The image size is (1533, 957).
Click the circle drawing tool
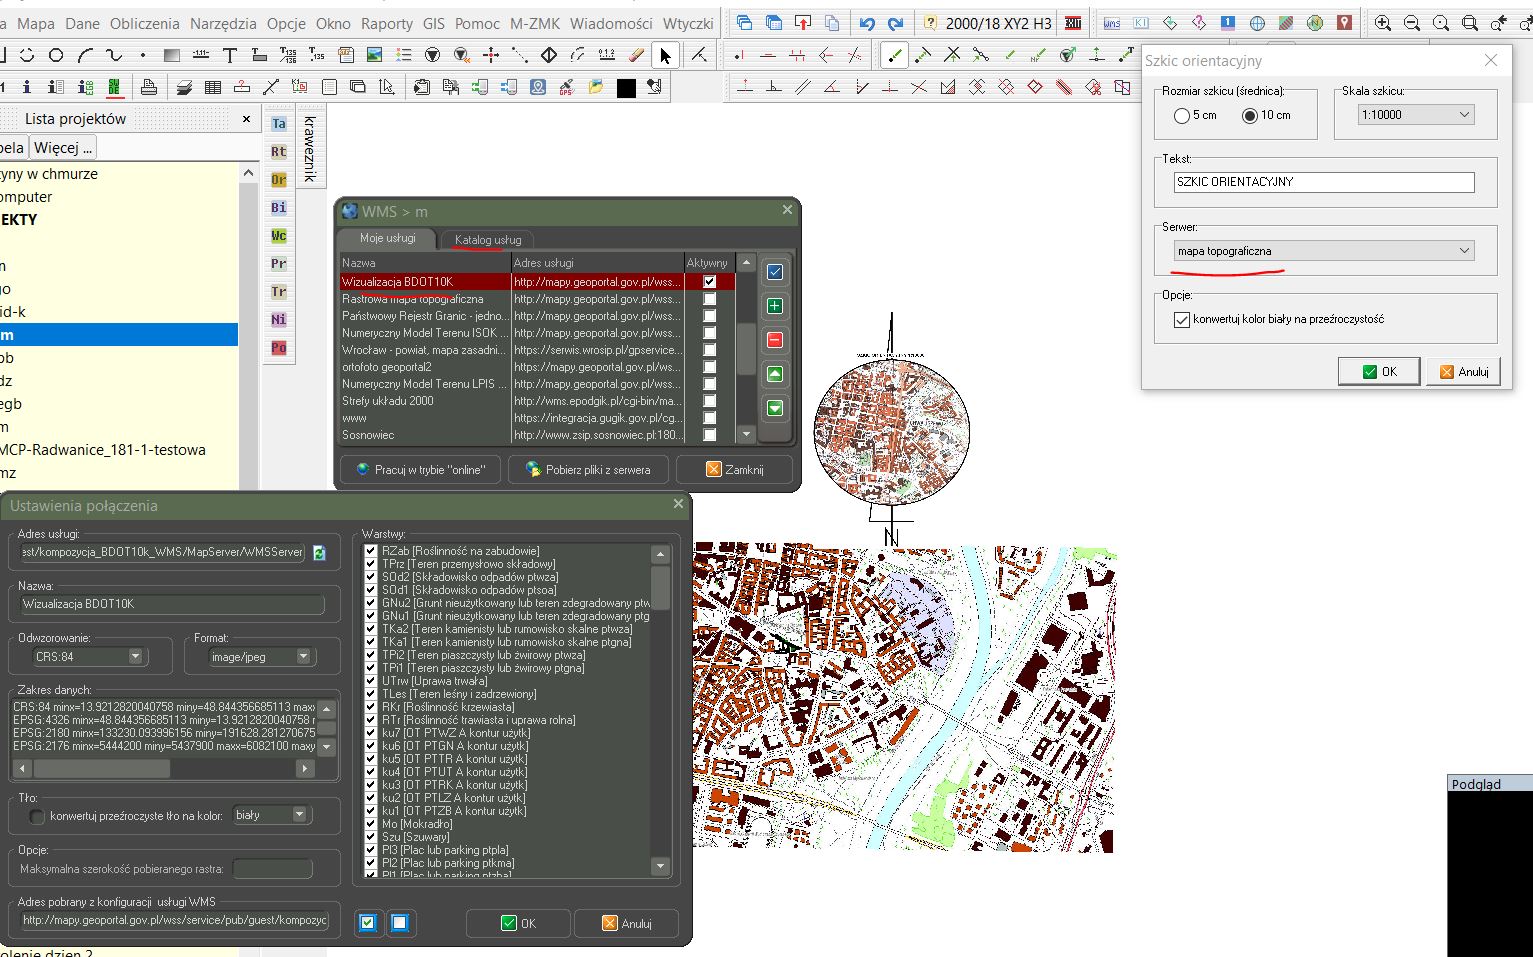pyautogui.click(x=56, y=55)
